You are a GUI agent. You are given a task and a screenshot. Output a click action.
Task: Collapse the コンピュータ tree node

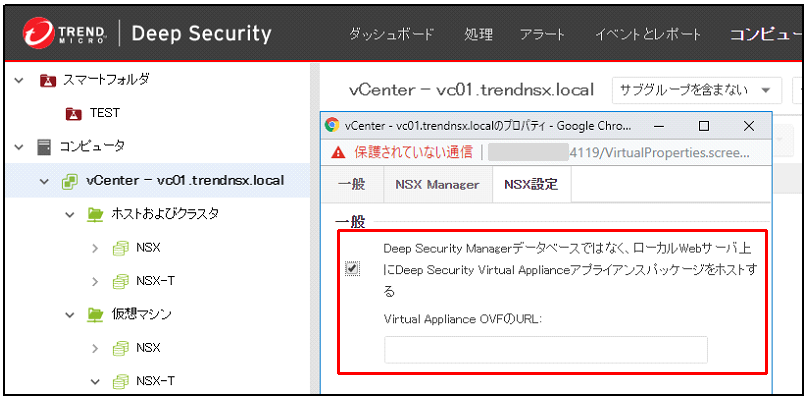tap(19, 147)
